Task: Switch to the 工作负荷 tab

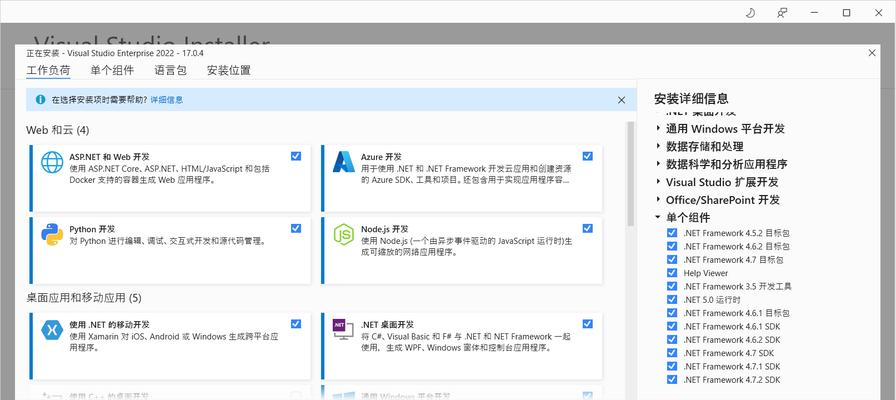Action: click(48, 71)
